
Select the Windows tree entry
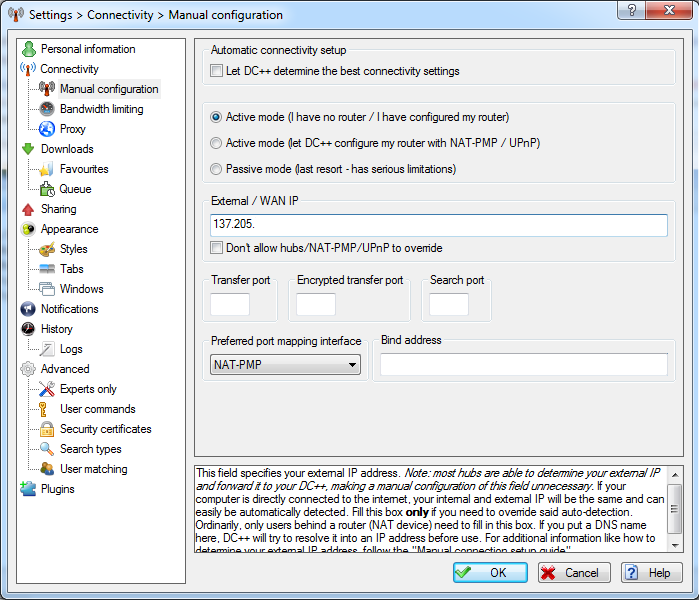(81, 289)
